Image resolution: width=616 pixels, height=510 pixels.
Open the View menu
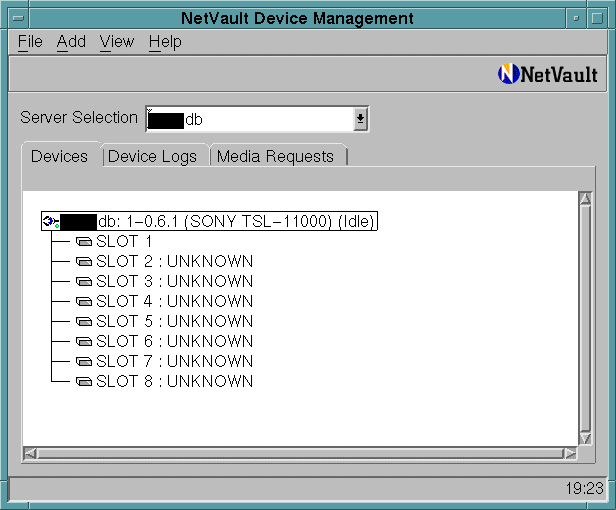click(117, 42)
